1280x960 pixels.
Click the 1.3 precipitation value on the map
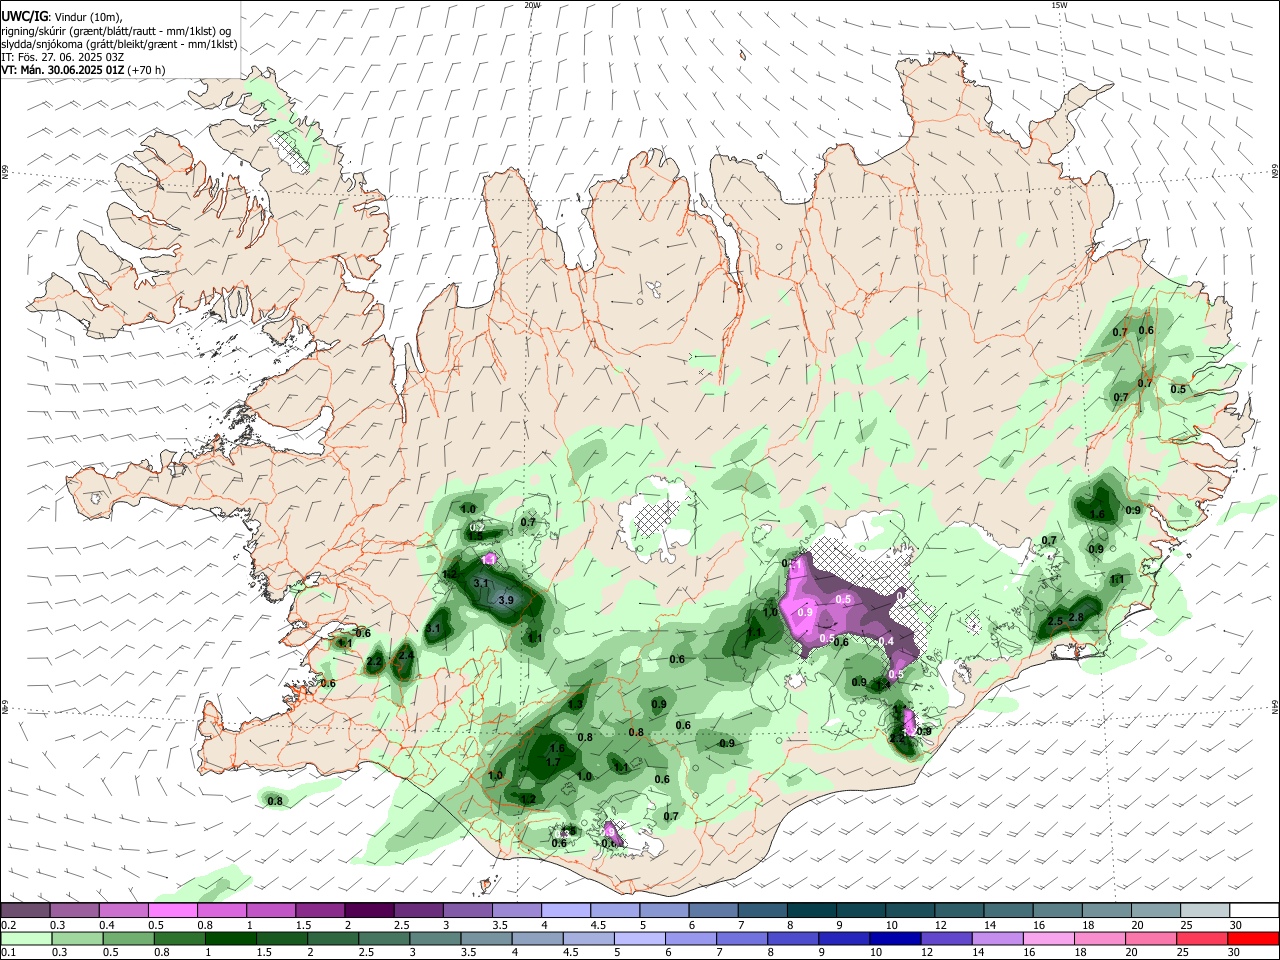pyautogui.click(x=575, y=704)
